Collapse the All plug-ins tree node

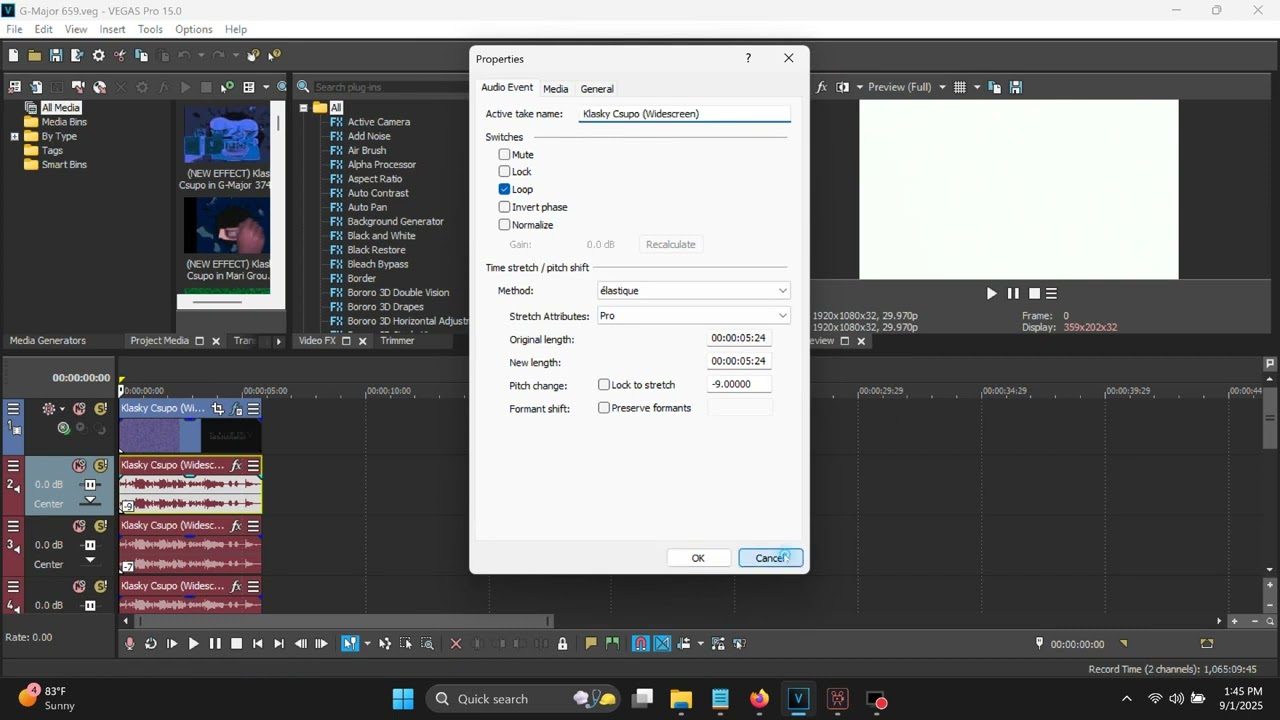tap(303, 108)
